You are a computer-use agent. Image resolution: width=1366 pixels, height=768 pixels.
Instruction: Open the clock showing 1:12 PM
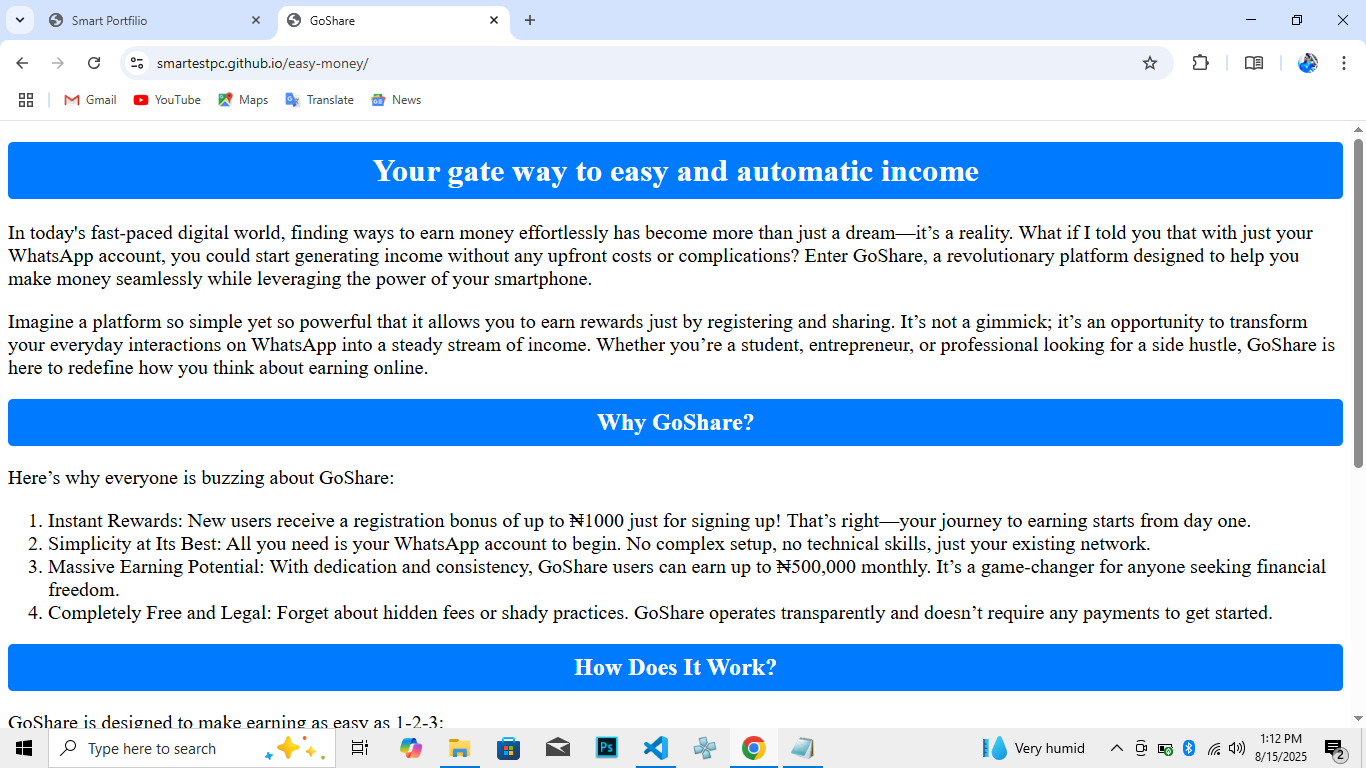point(1281,748)
